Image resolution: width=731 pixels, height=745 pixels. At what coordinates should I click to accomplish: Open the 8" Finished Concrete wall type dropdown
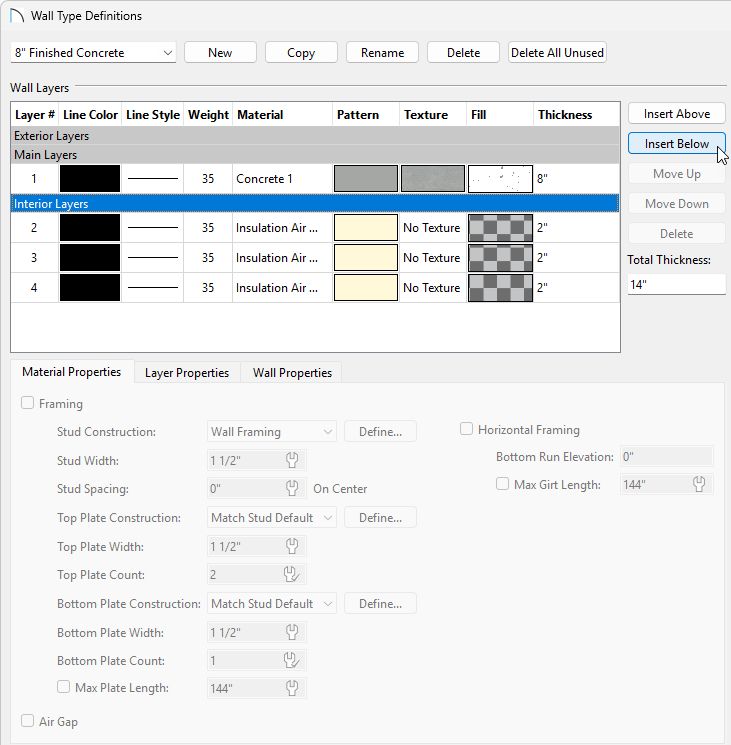tap(94, 52)
